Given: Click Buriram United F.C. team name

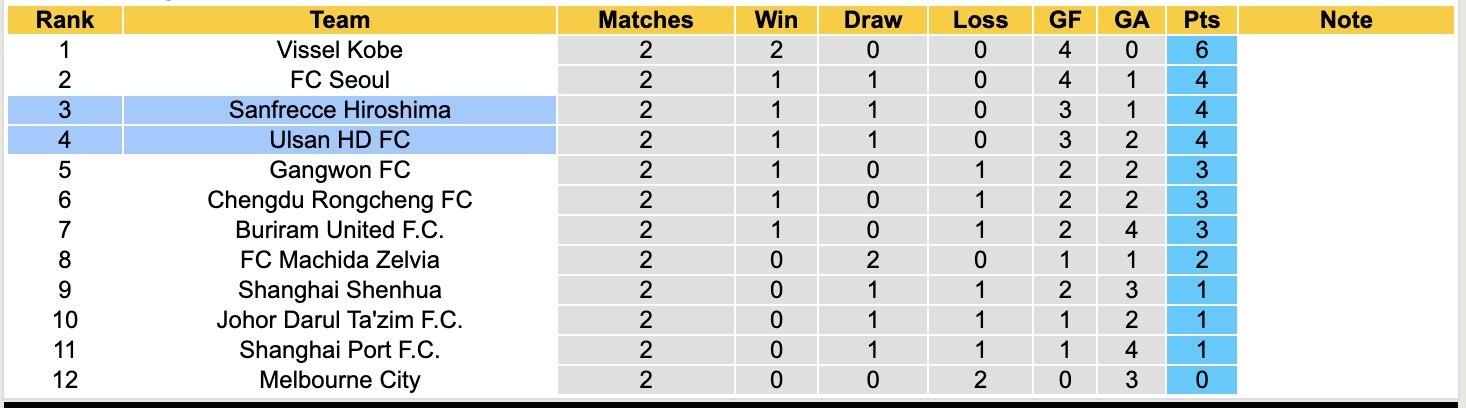Looking at the screenshot, I should pos(340,230).
